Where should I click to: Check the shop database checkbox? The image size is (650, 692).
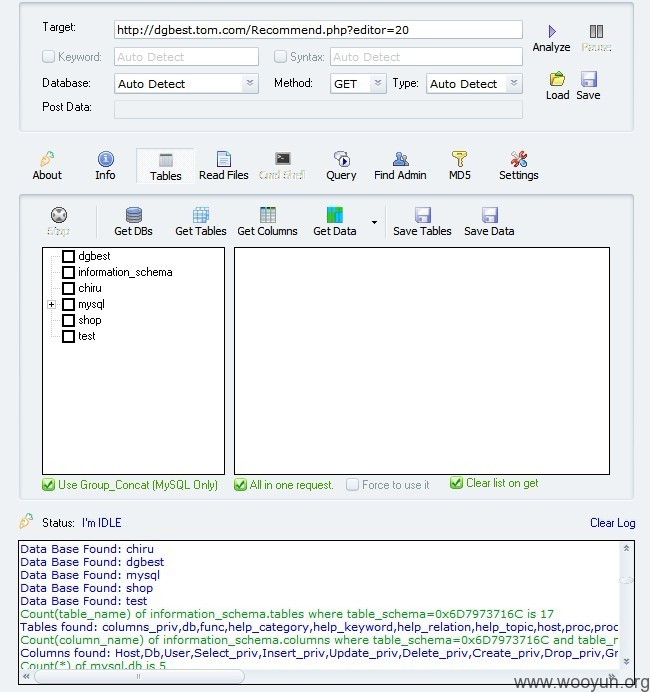click(68, 320)
